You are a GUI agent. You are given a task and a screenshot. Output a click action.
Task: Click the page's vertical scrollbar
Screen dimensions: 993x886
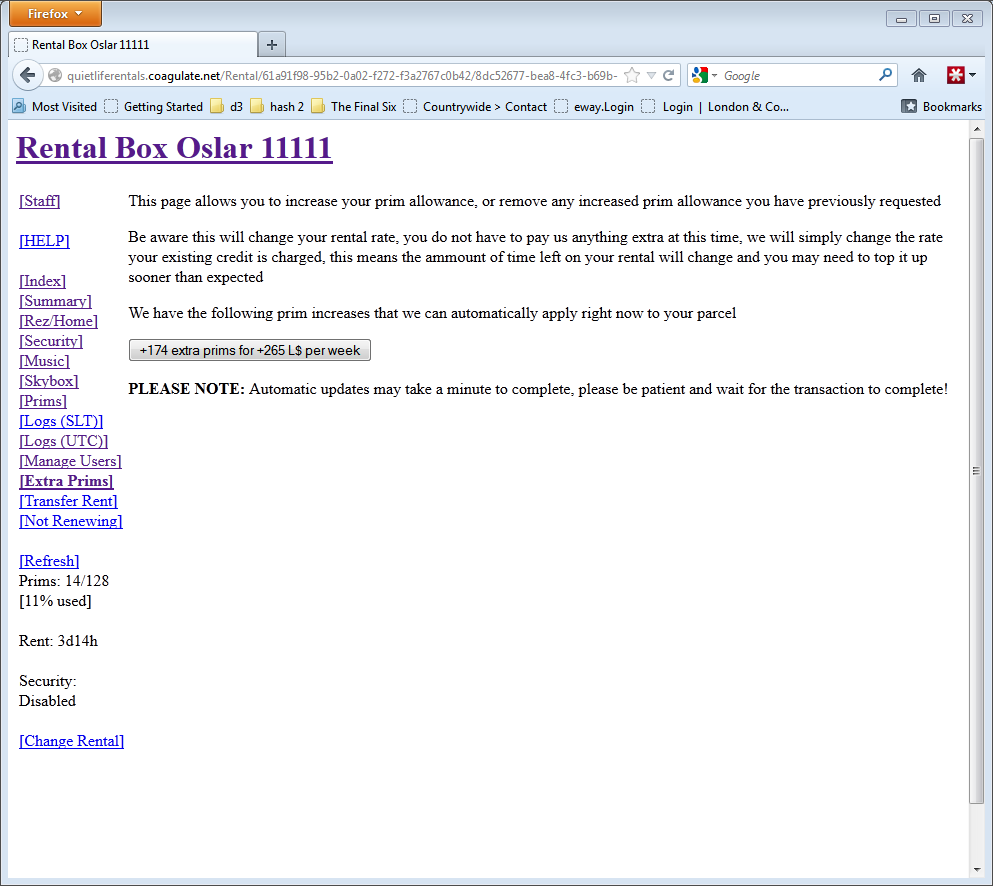tap(976, 470)
